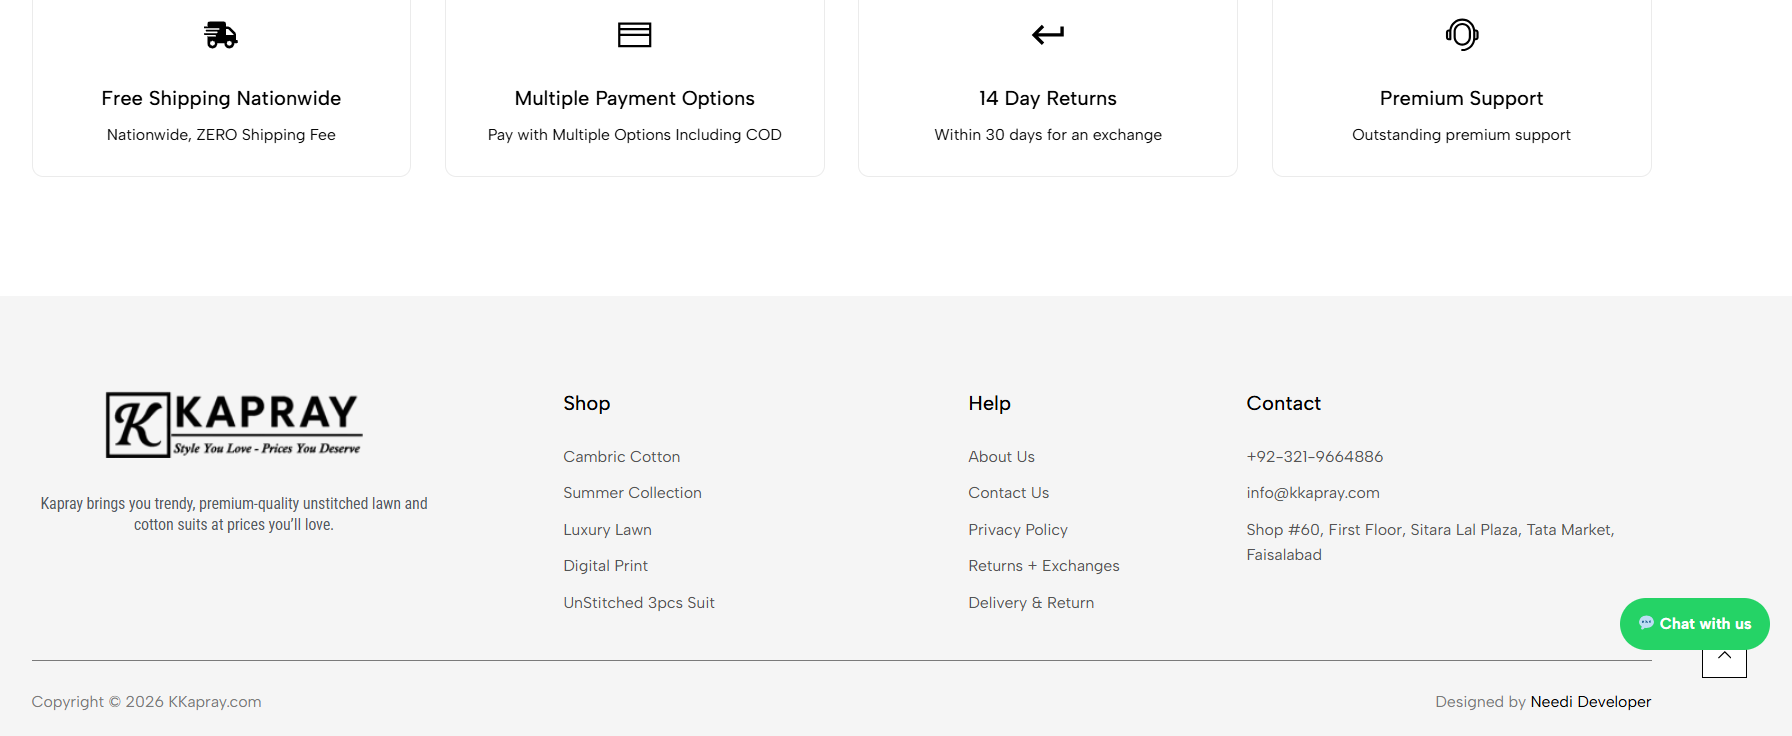Browse the Luxury Lawn category
This screenshot has height=736, width=1792.
[607, 530]
